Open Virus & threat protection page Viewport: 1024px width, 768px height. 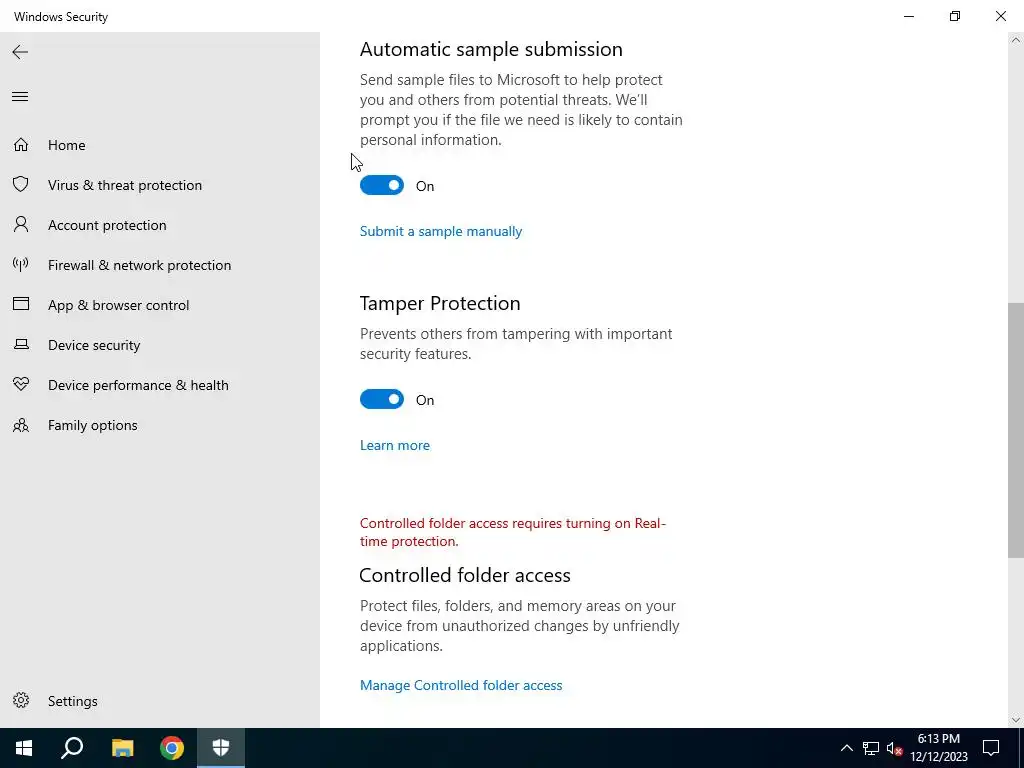point(125,185)
